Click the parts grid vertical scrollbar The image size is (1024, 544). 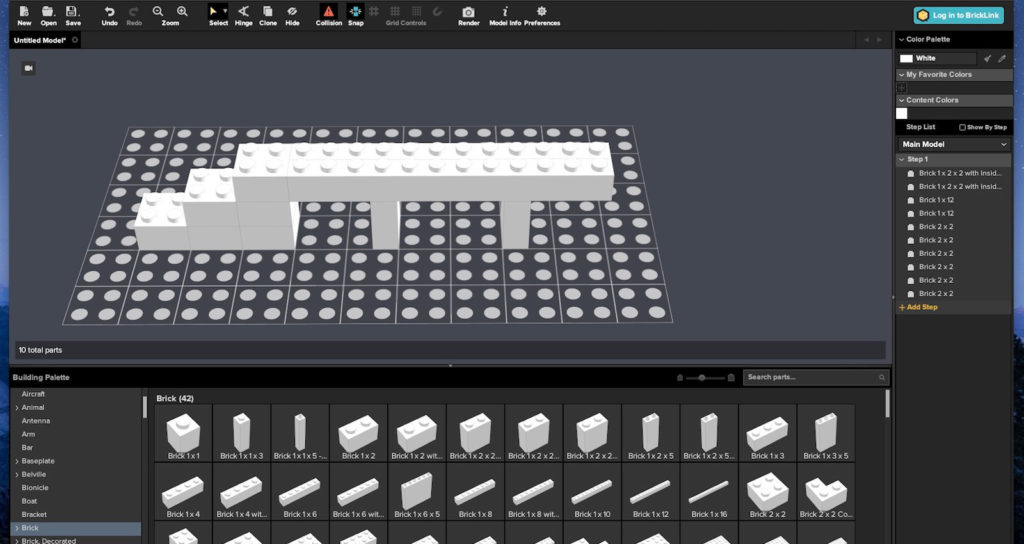[887, 404]
